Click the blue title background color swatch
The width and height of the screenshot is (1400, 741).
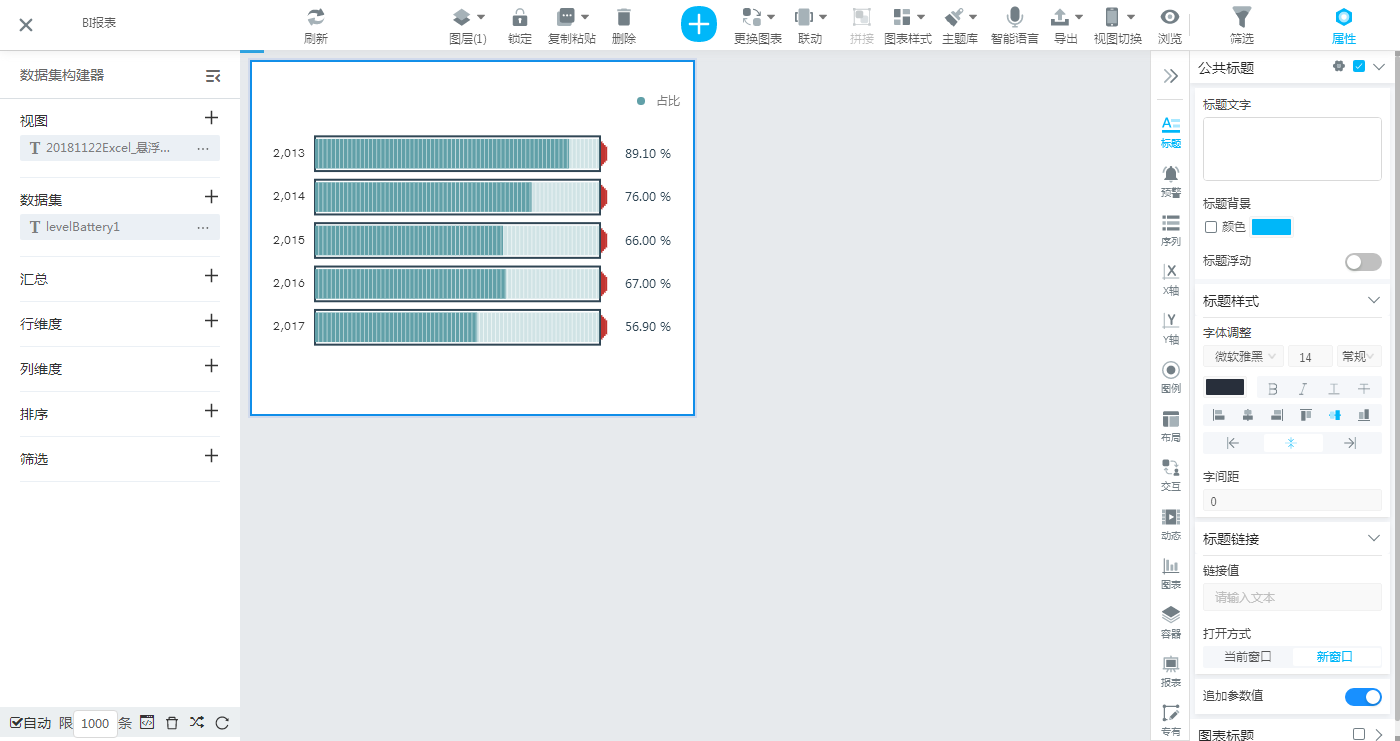click(1271, 228)
